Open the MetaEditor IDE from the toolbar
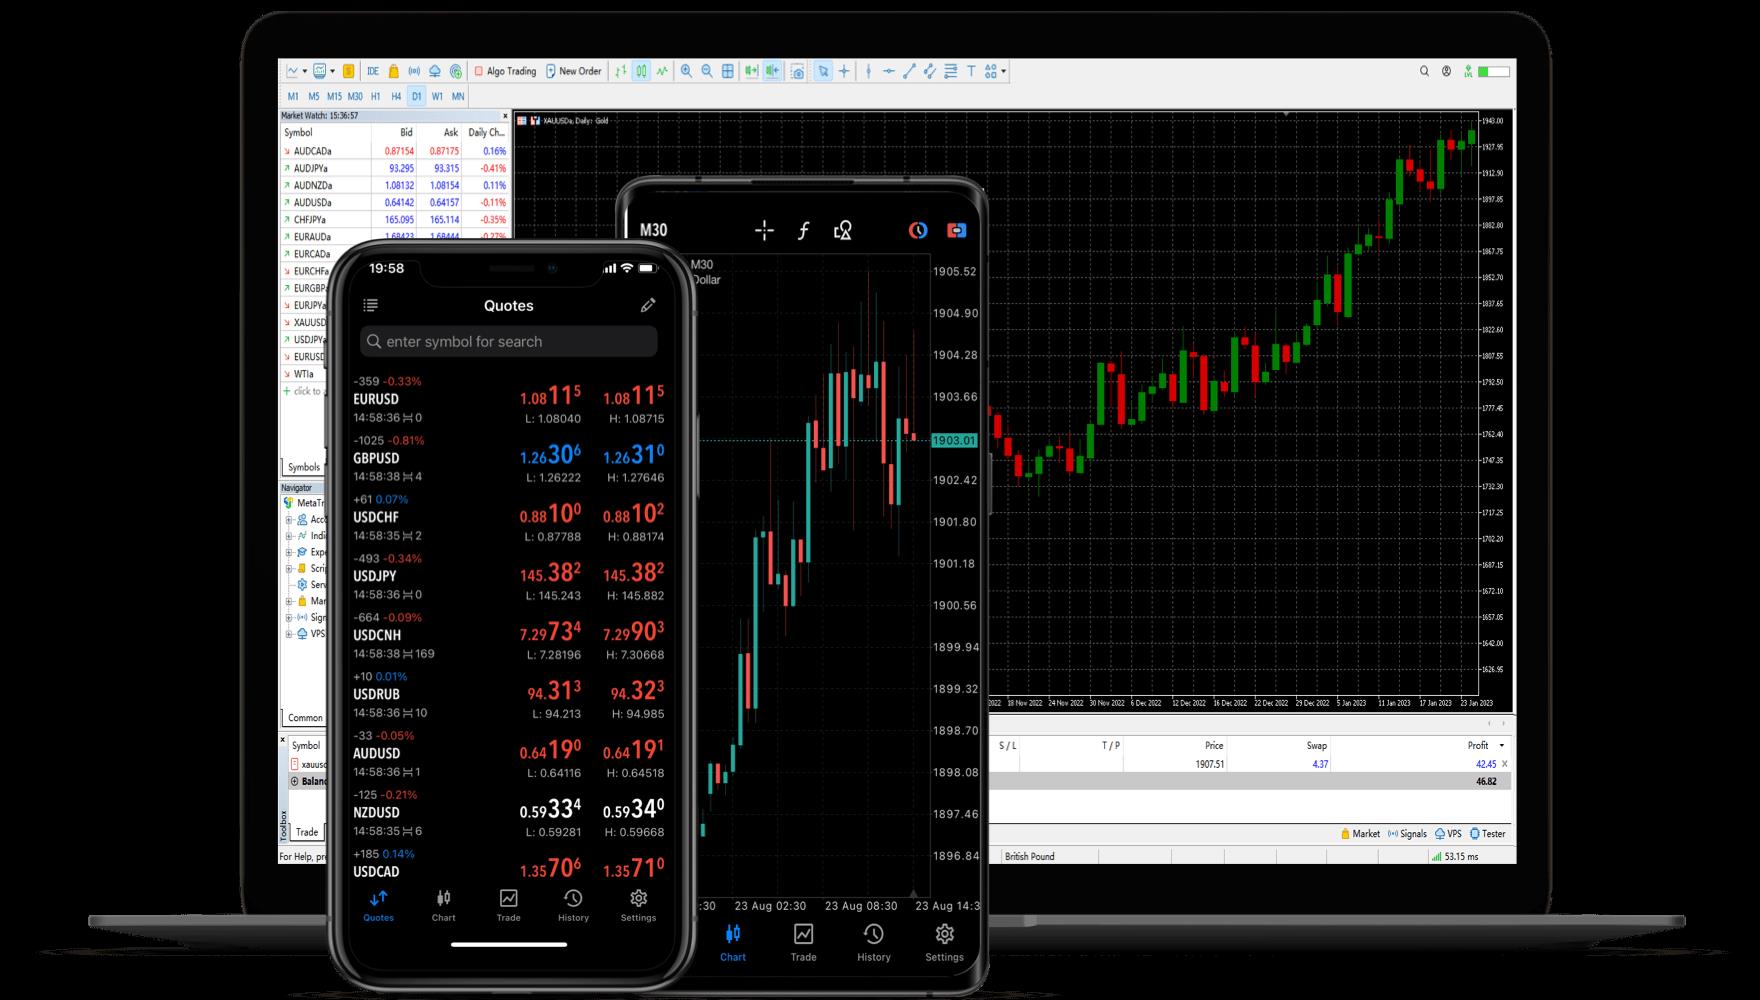Screen dimensions: 1760x1000 pos(373,71)
